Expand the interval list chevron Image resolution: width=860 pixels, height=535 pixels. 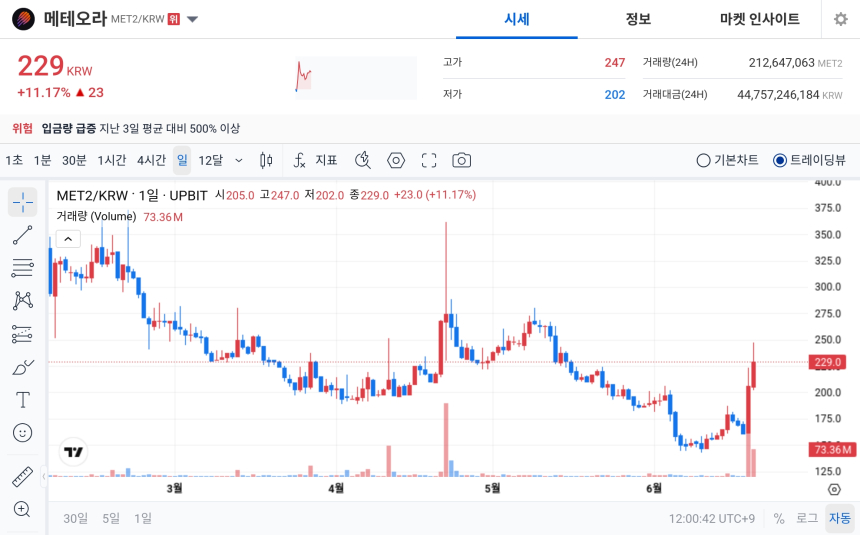point(239,160)
